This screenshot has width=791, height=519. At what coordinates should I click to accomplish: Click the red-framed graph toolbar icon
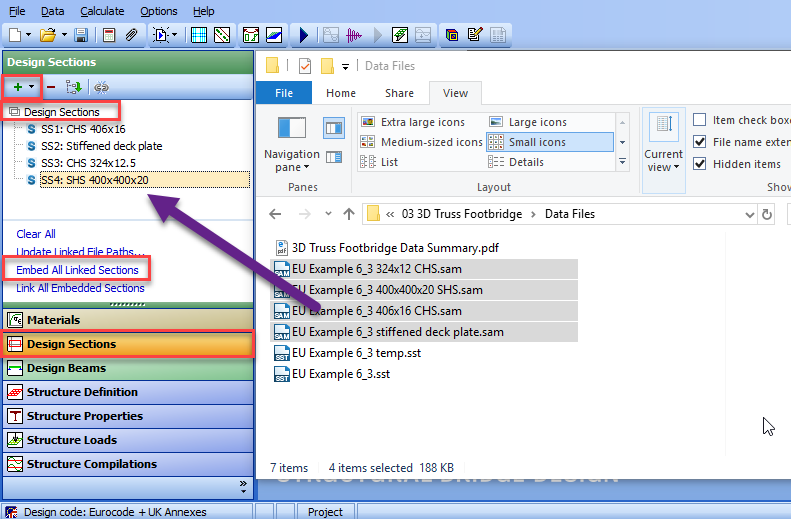251,35
